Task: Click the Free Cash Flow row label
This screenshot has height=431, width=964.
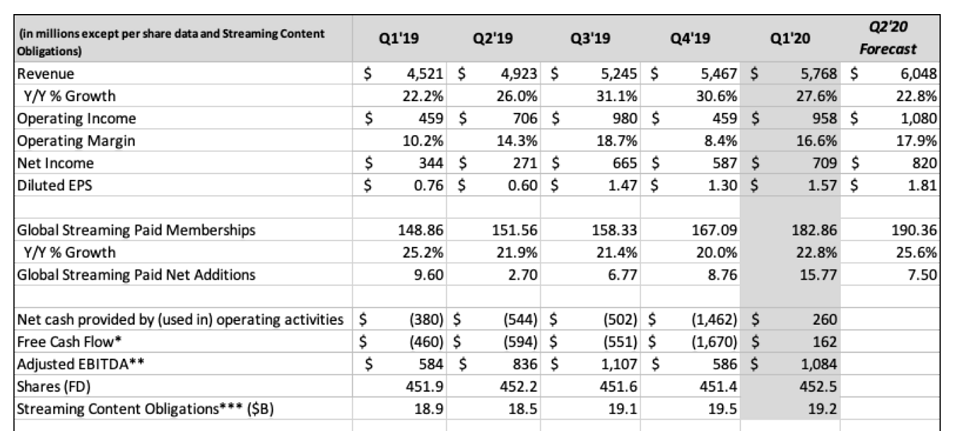Action: pyautogui.click(x=60, y=343)
